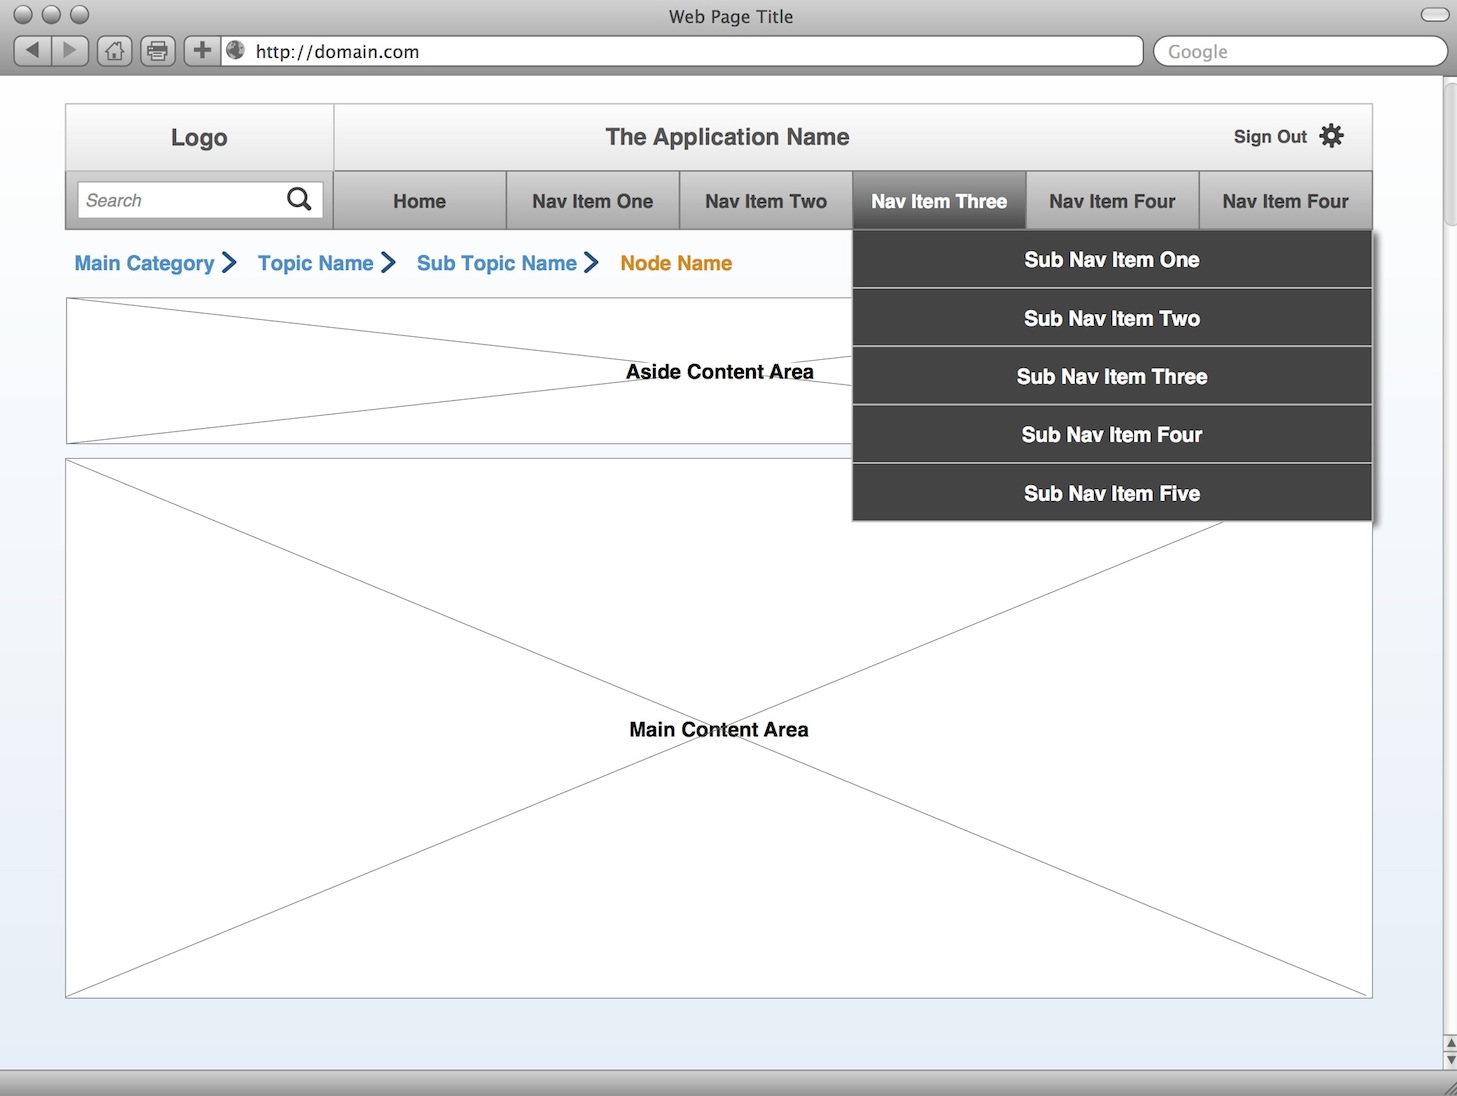Click the browser back arrow button
This screenshot has width=1457, height=1096.
[x=32, y=50]
